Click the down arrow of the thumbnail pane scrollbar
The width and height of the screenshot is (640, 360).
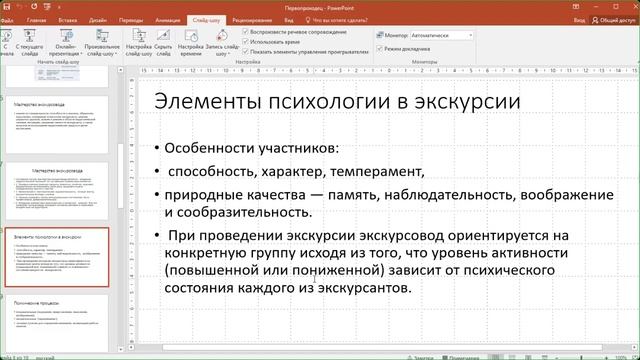(120, 349)
